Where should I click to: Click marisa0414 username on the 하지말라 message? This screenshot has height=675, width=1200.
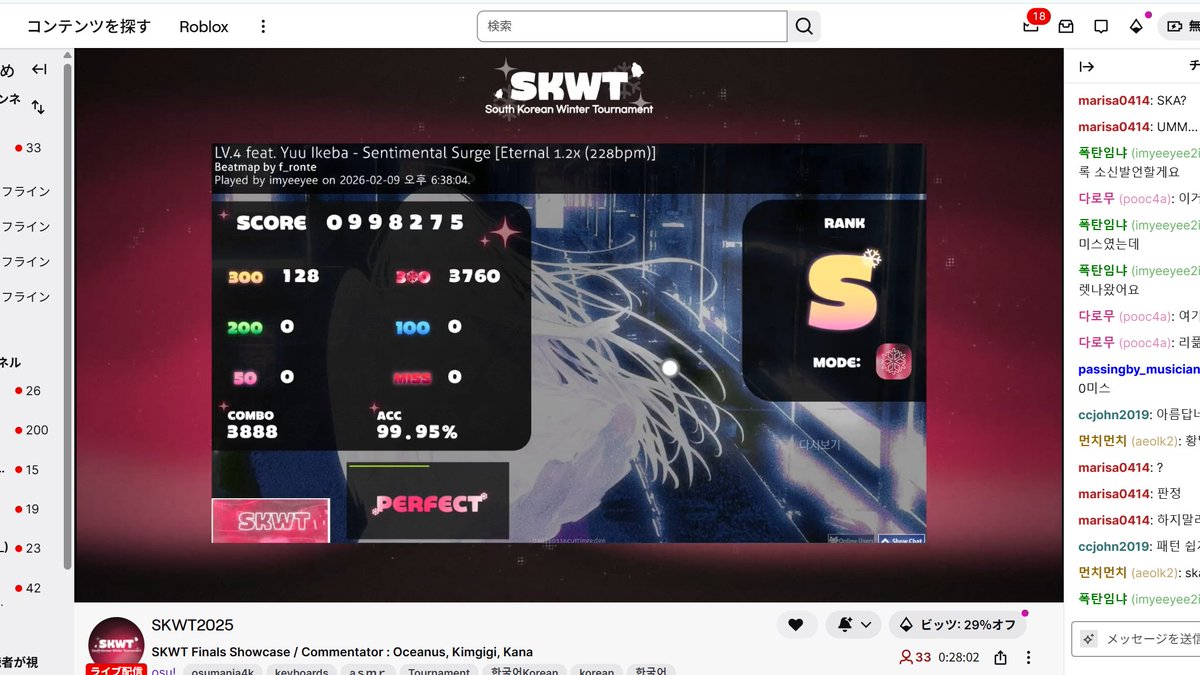tap(1114, 520)
